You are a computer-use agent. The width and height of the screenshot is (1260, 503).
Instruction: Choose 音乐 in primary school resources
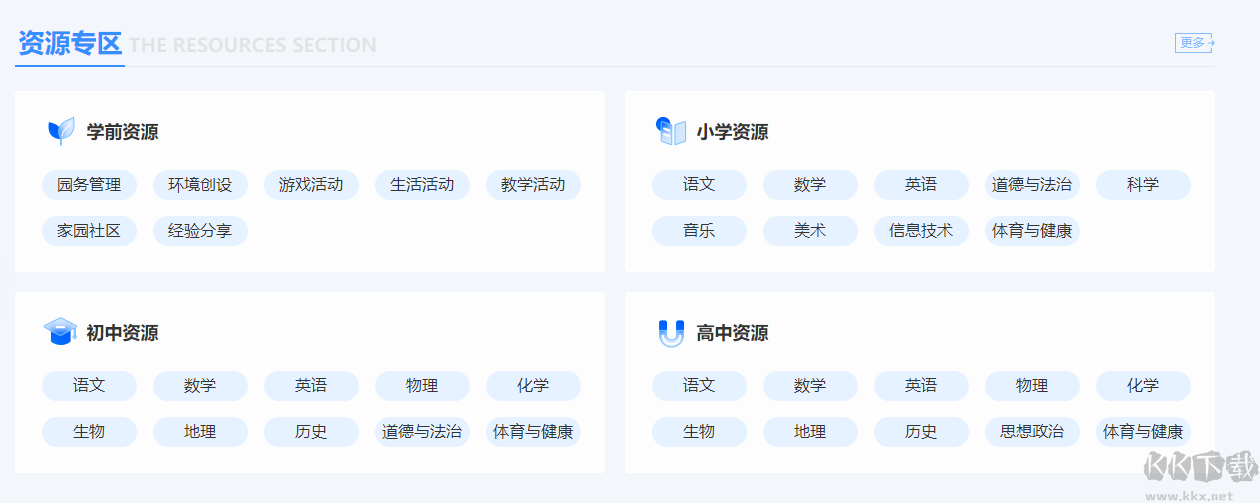[699, 231]
